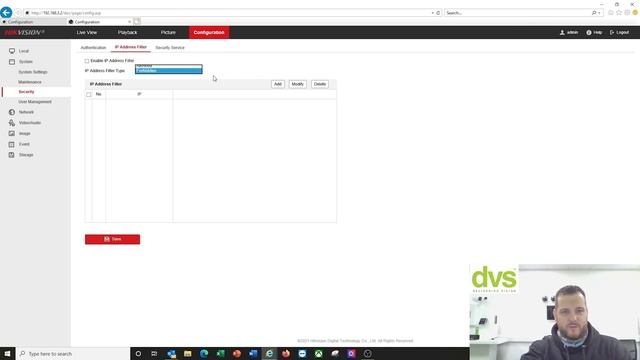Image resolution: width=640 pixels, height=360 pixels.
Task: Switch to the Picture tab
Action: coord(168,32)
